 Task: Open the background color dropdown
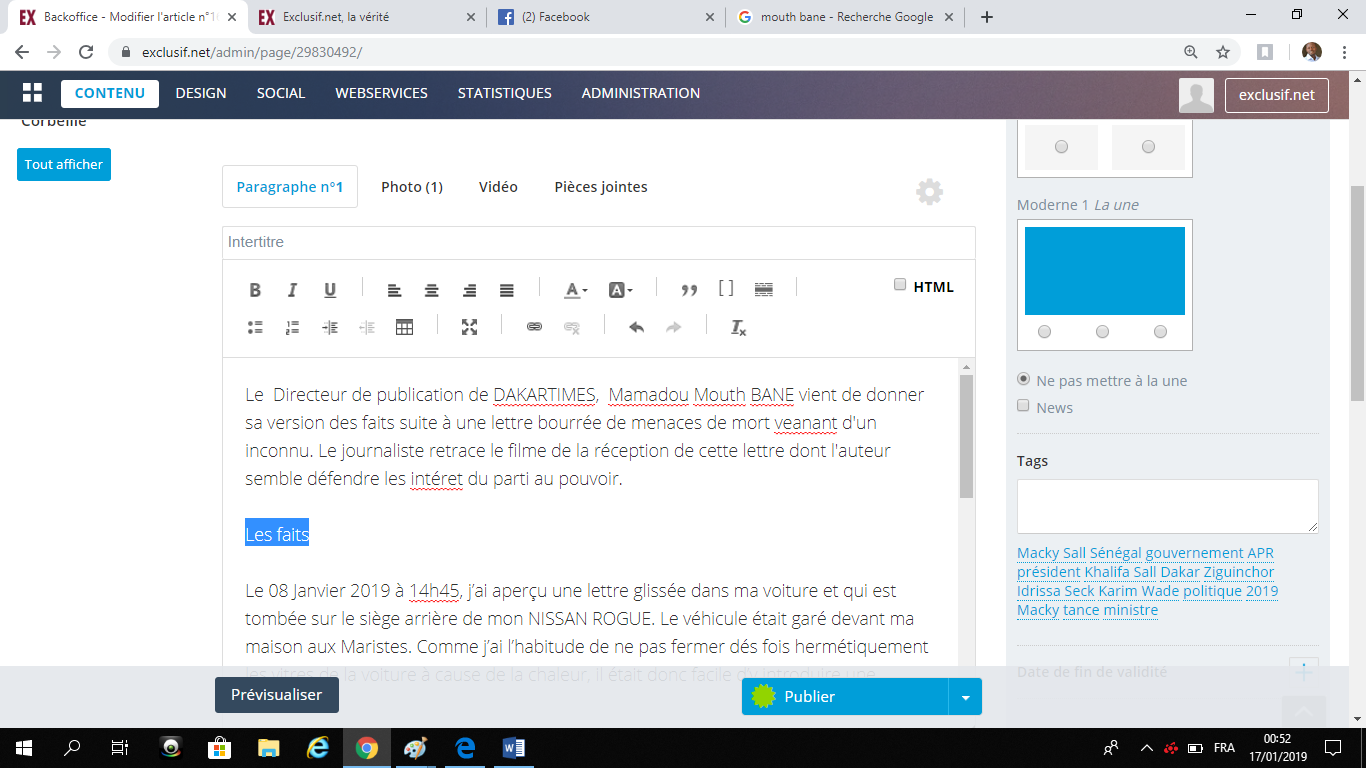click(620, 290)
